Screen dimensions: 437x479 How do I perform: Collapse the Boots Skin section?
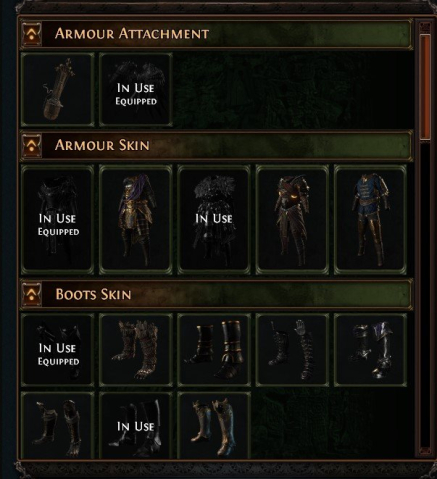point(32,294)
